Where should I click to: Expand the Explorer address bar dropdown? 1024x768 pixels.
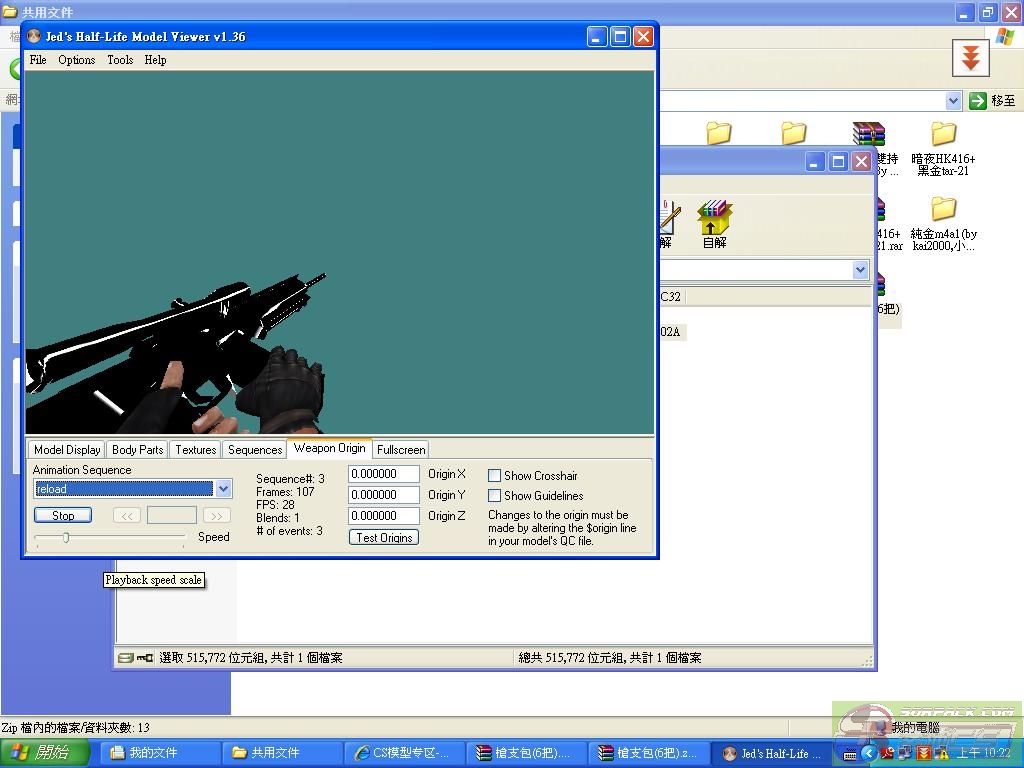[953, 101]
